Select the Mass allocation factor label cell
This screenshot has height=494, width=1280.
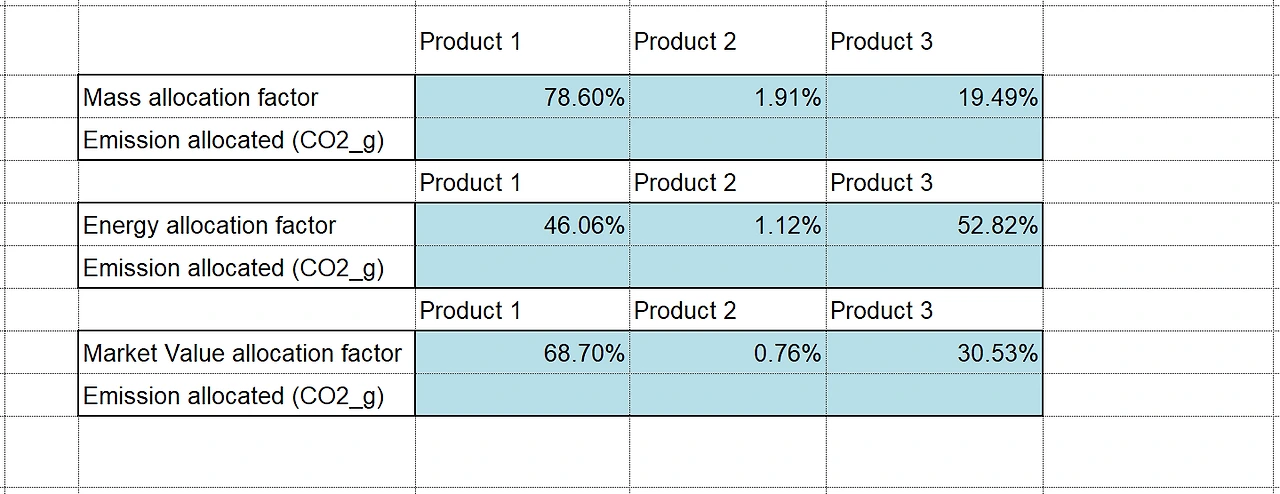(246, 97)
